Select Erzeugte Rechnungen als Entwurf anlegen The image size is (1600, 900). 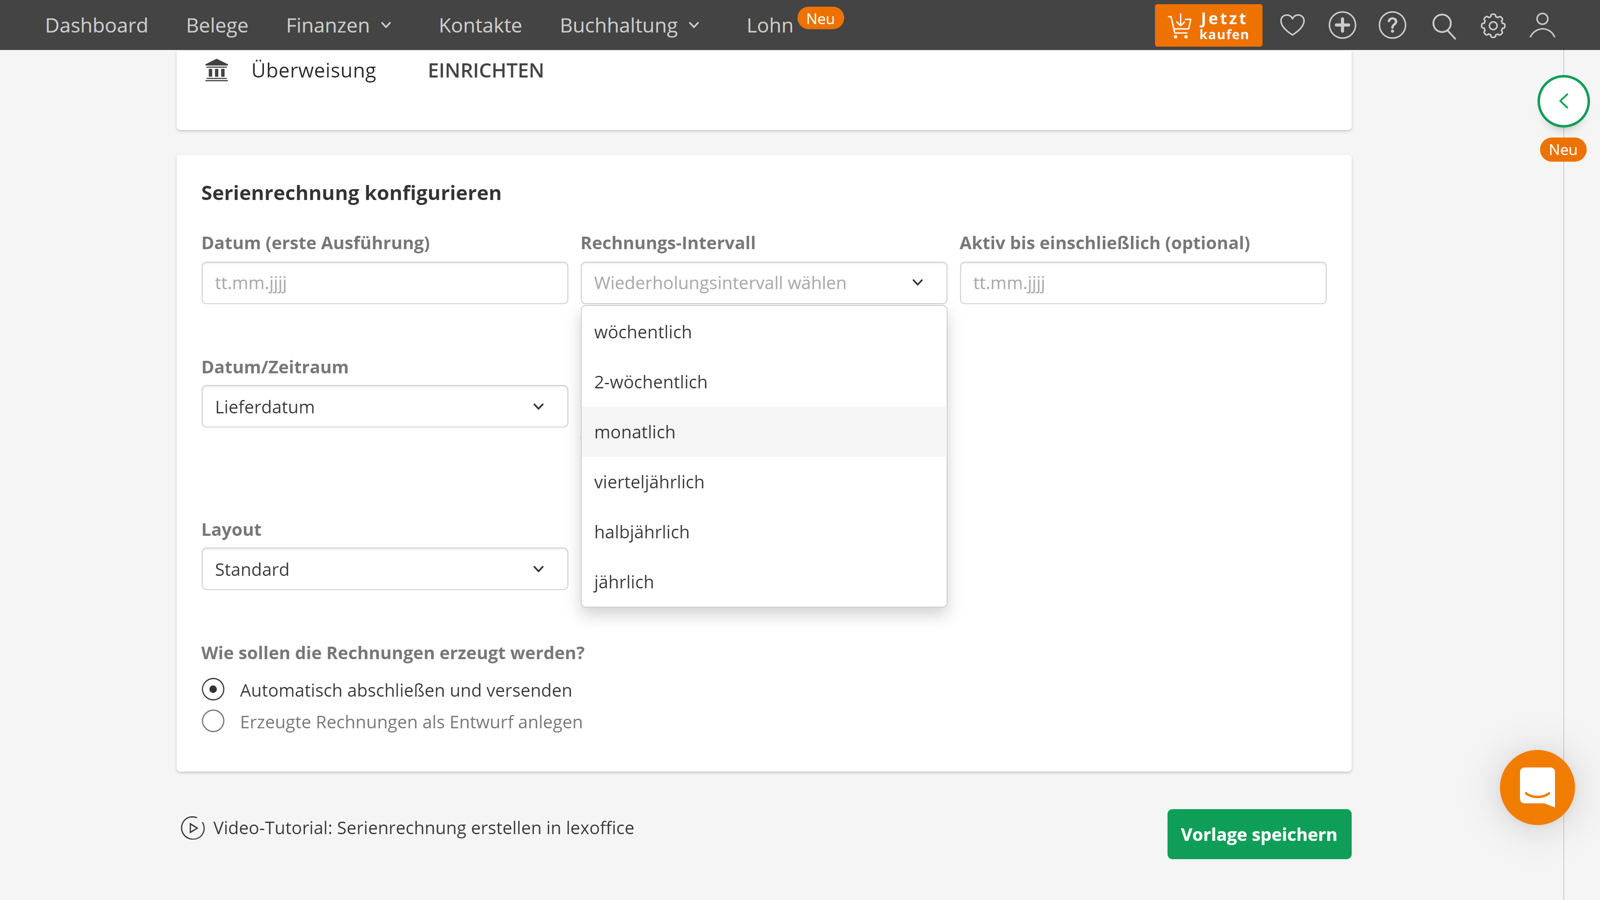click(x=213, y=721)
